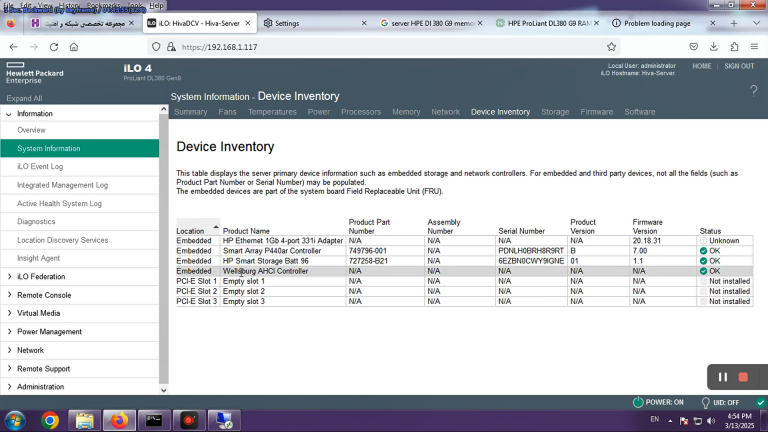768x432 pixels.
Task: Click Expand All in the sidebar
Action: tap(24, 98)
